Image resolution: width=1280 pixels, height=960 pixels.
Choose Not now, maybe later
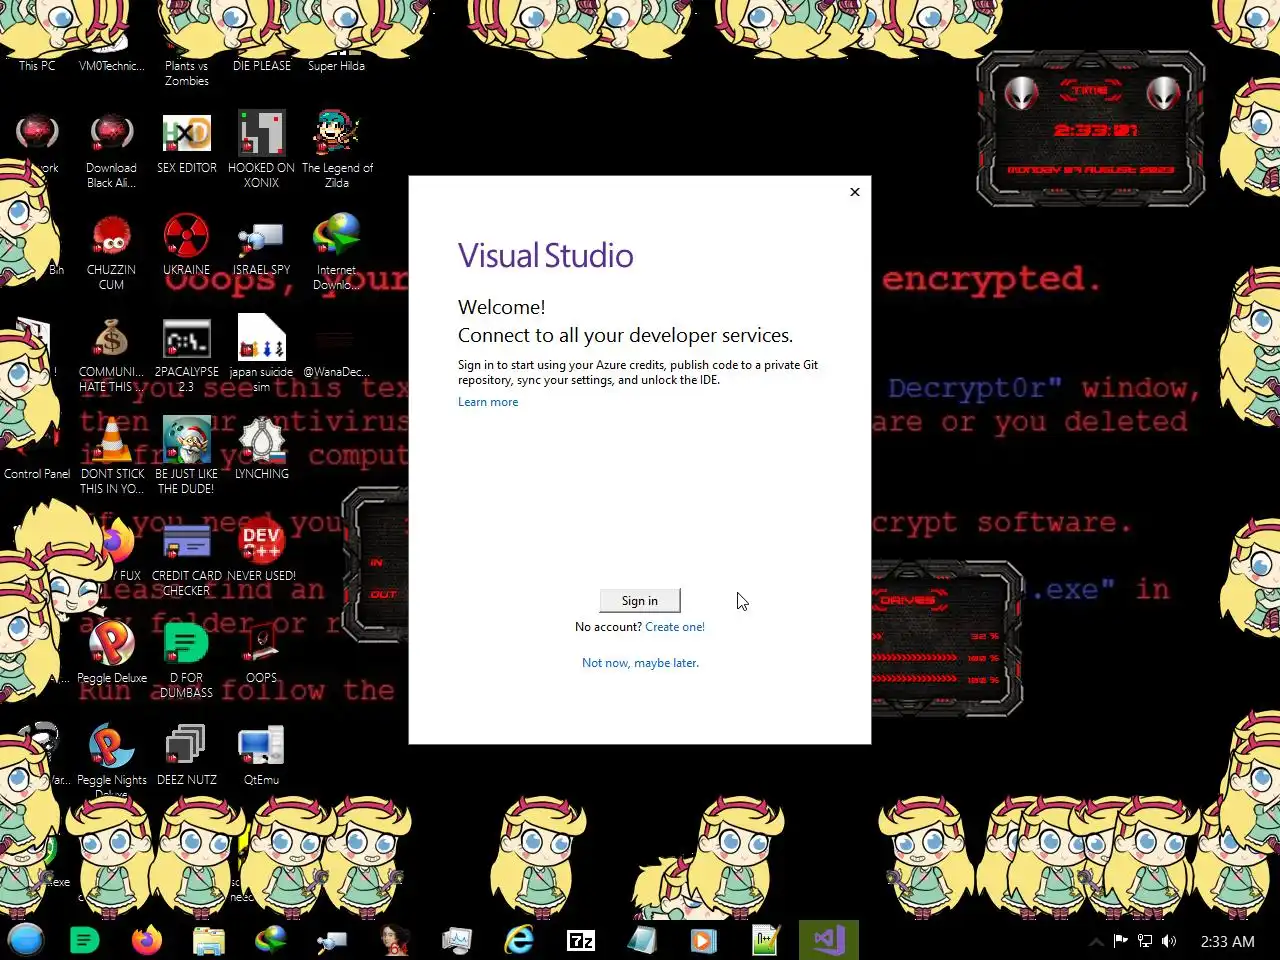[x=640, y=663]
